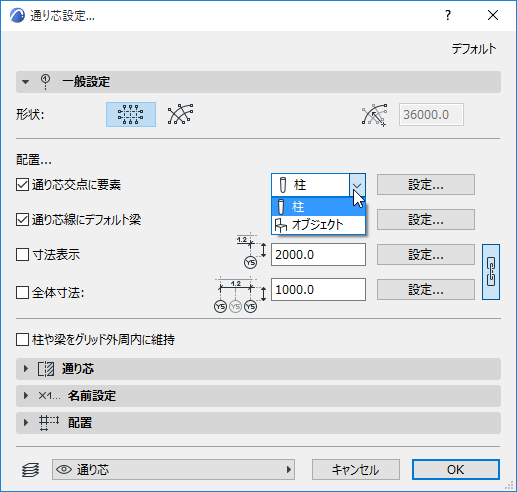The height and width of the screenshot is (492, 517).
Task: Toggle the chain link icon for dimensions
Action: (x=491, y=272)
